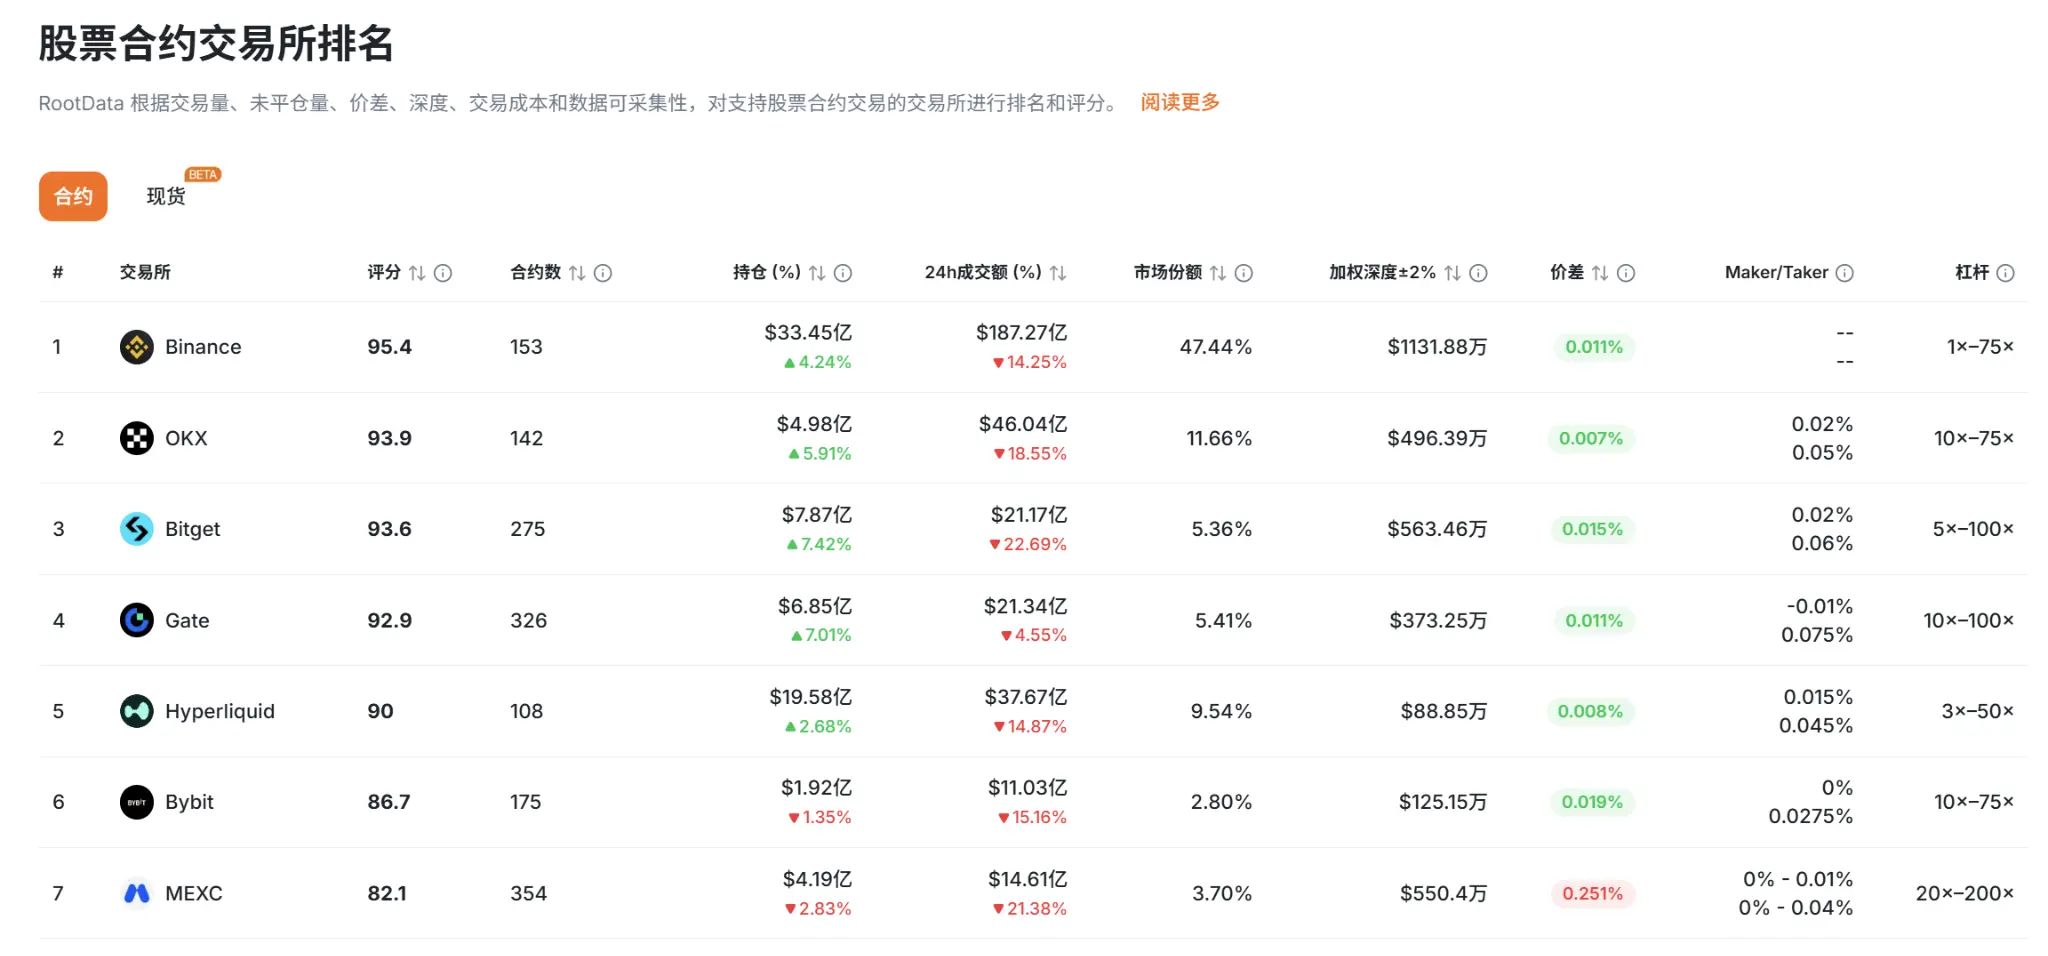Show info tooltip for 杠杆 column
The width and height of the screenshot is (2048, 956).
point(2005,273)
